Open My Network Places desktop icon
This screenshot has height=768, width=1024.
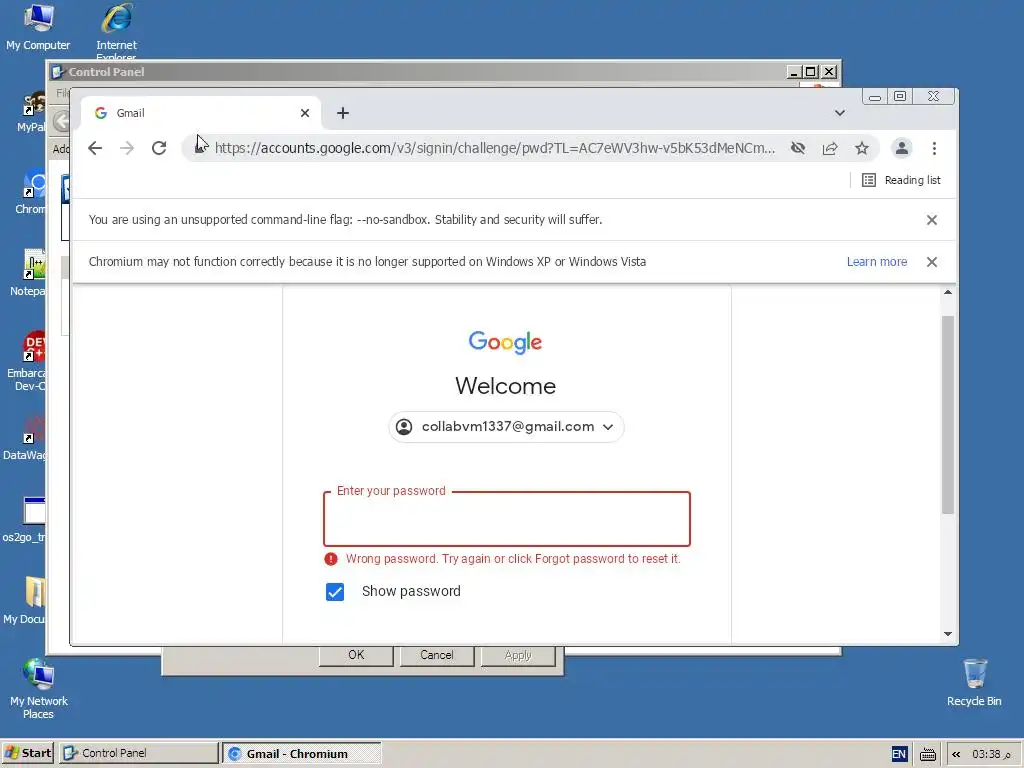tap(38, 689)
